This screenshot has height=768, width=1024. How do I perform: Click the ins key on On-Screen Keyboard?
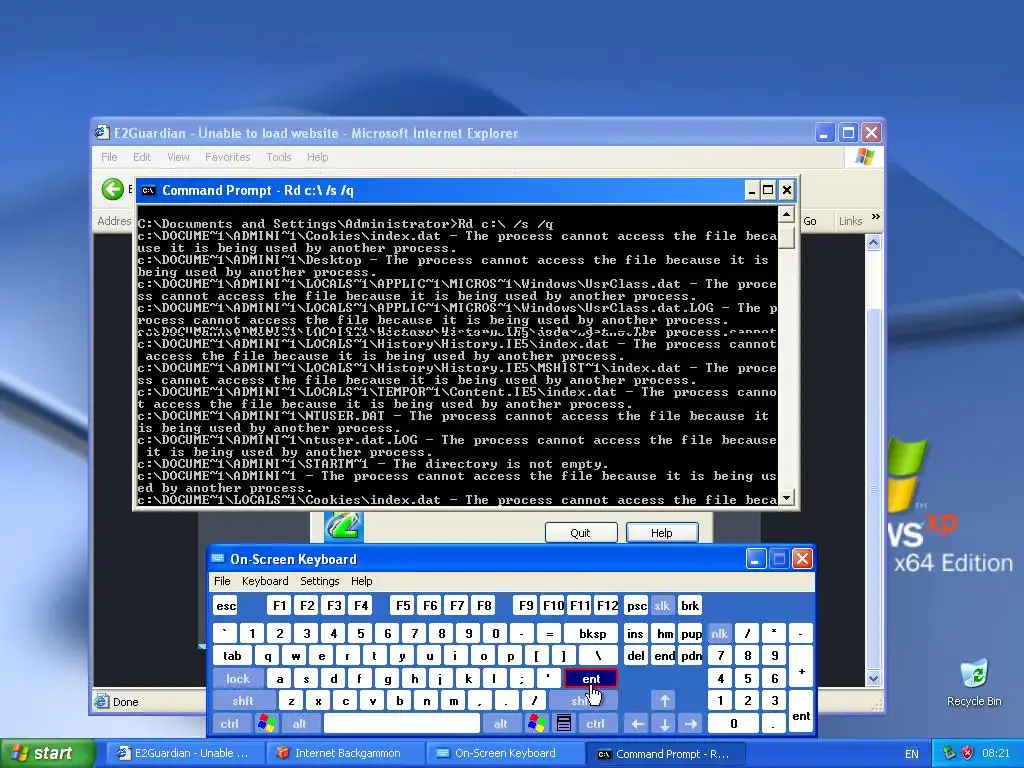click(x=635, y=633)
